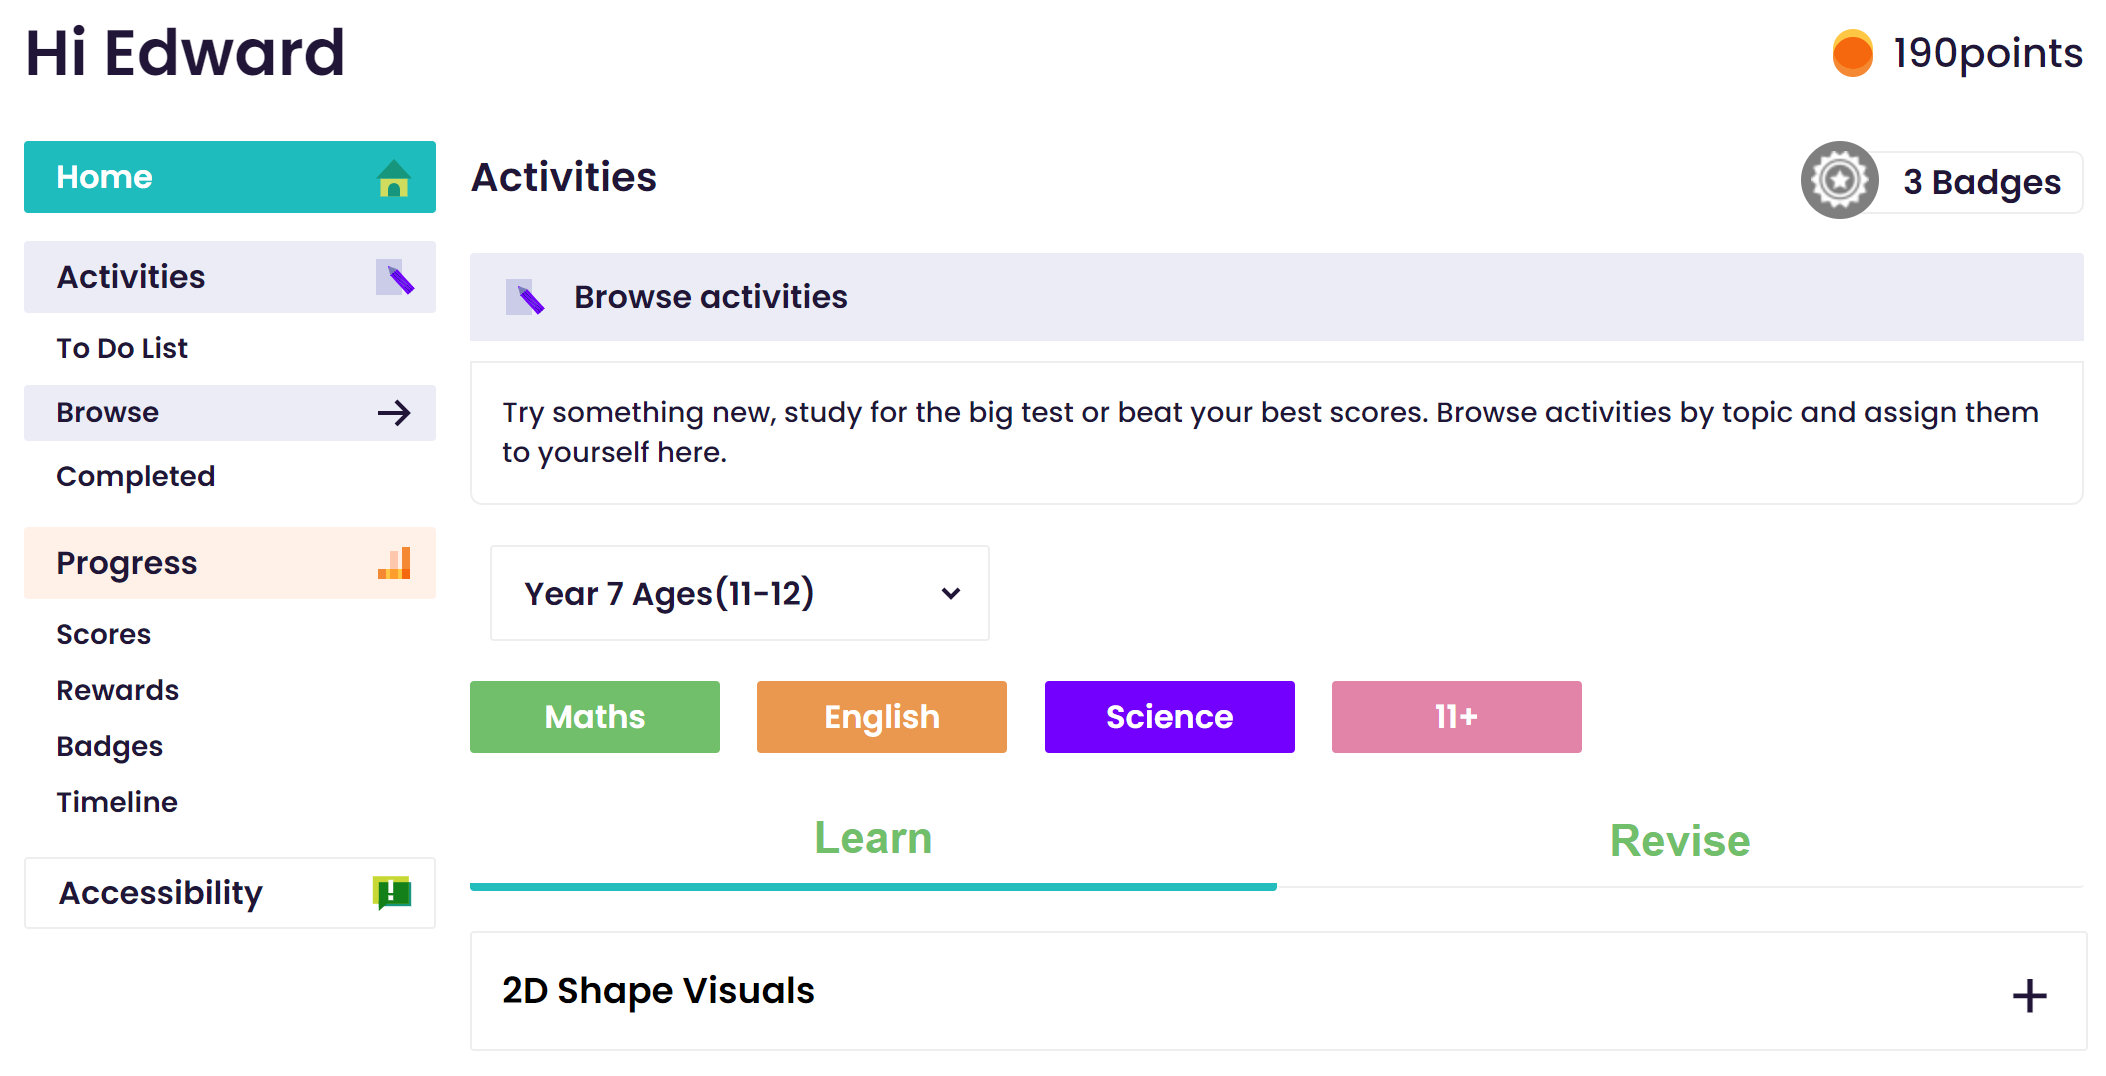Click the arrow icon next to Browse
The image size is (2106, 1076).
pyautogui.click(x=396, y=412)
